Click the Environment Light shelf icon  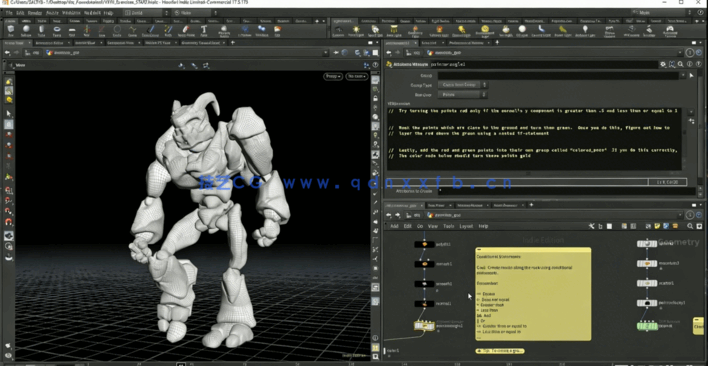point(484,30)
